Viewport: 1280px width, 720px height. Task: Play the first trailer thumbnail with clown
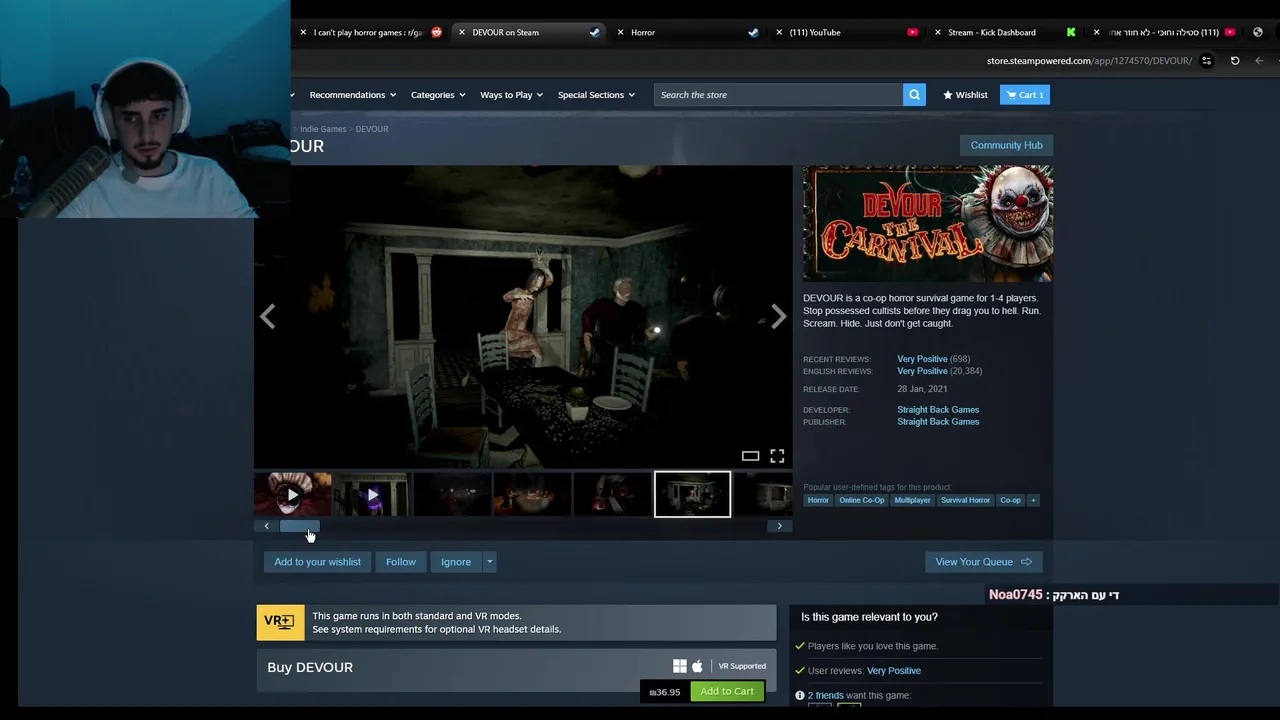[292, 494]
